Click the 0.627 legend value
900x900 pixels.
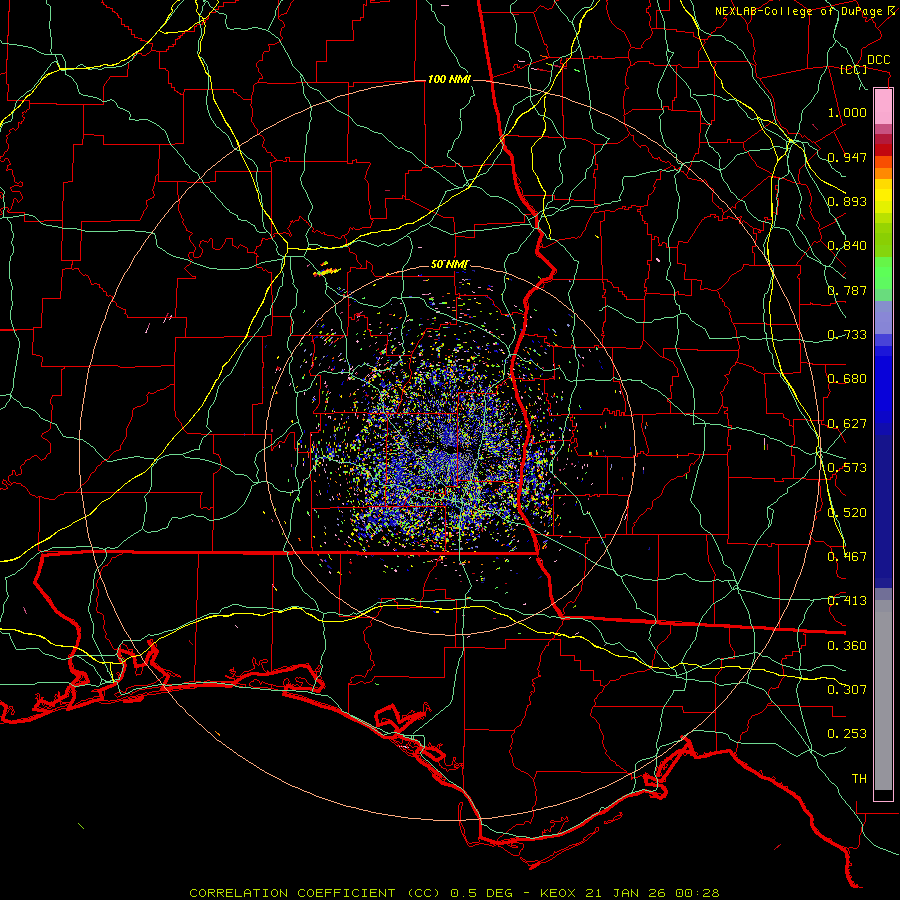pos(847,424)
